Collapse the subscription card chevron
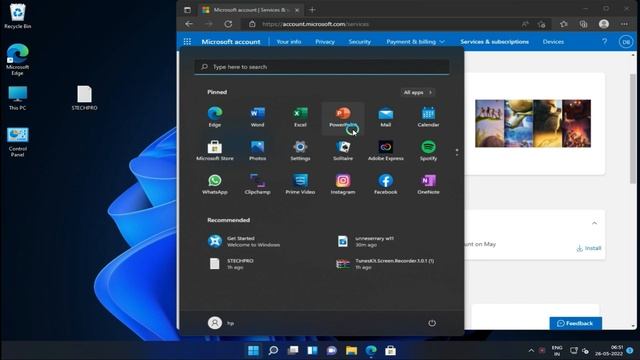This screenshot has width=640, height=360. (594, 223)
